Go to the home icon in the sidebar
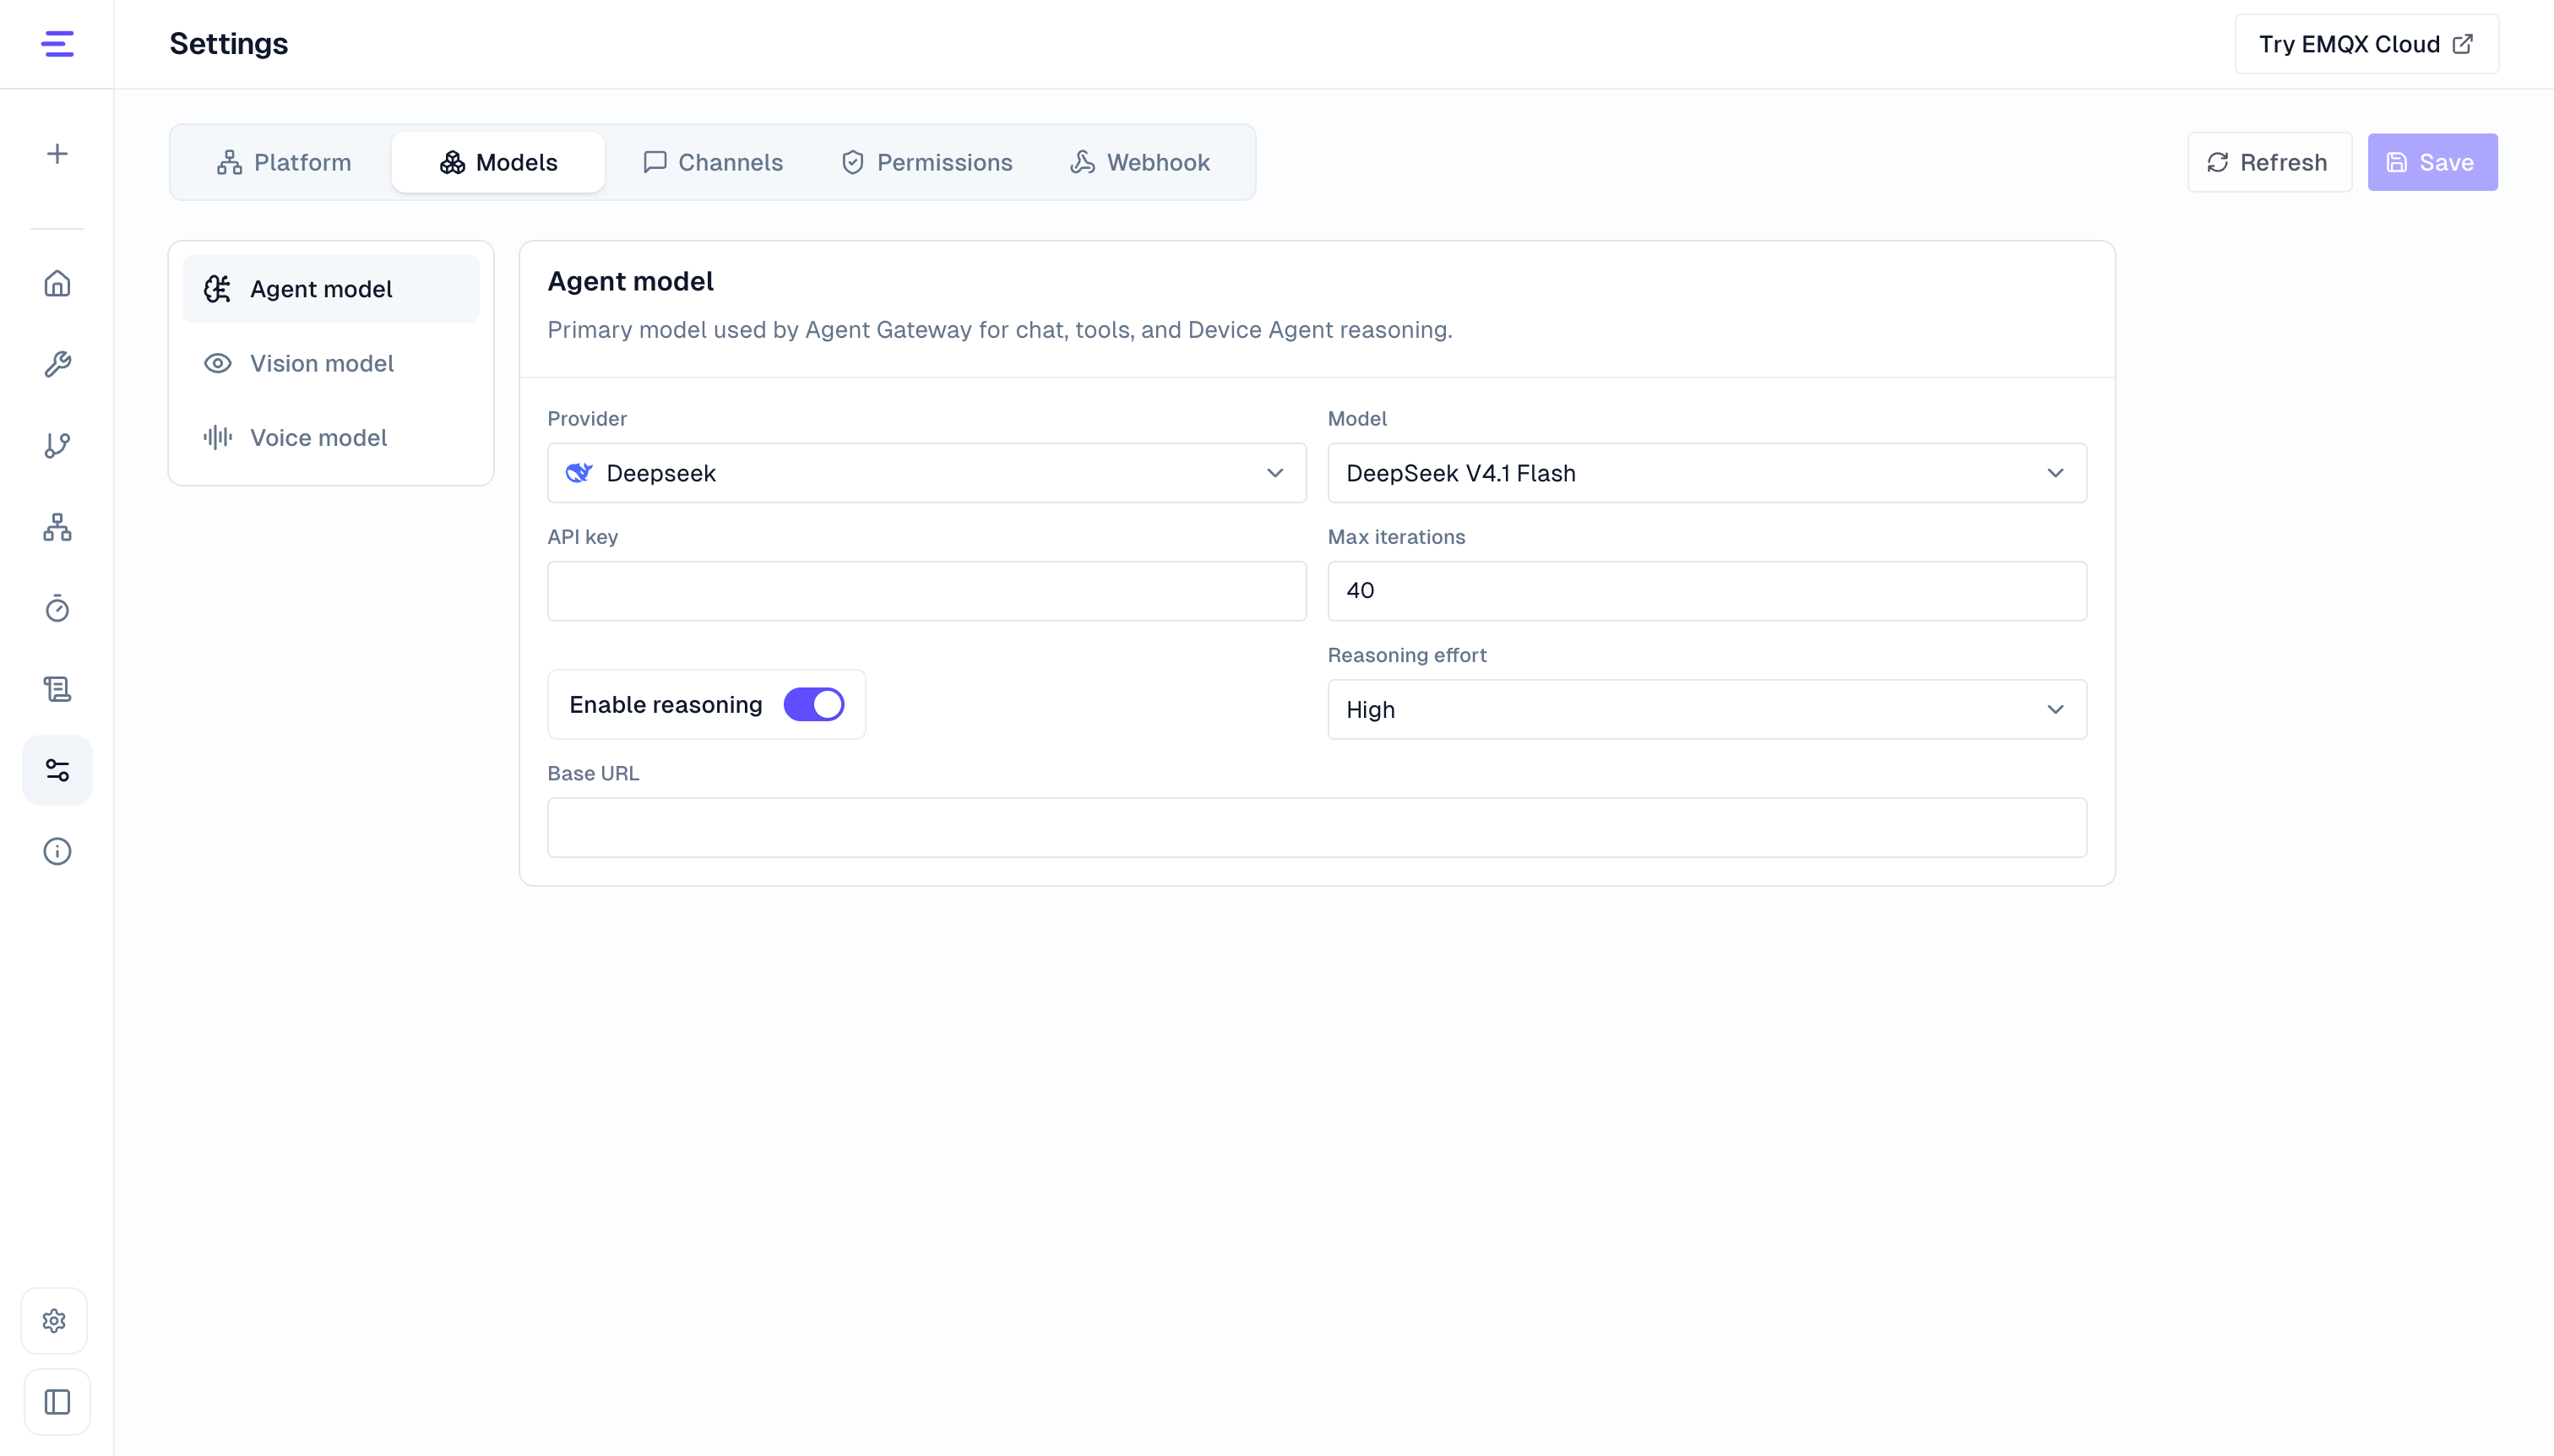This screenshot has width=2554, height=1456. coord(57,283)
